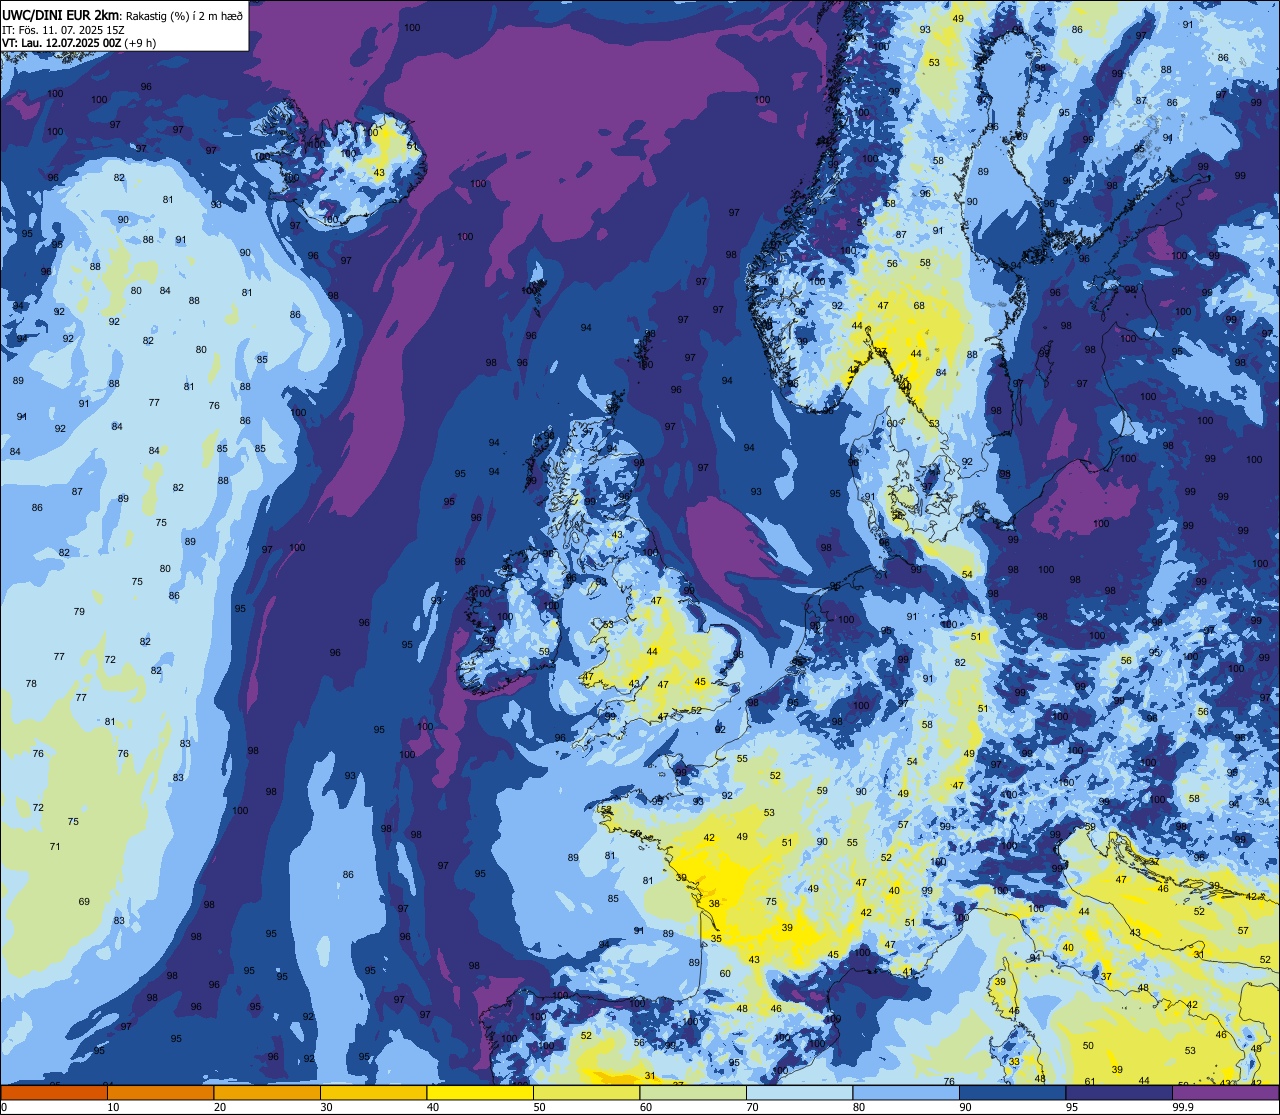
Task: Click the 43 humidity value over Iceland
Action: pyautogui.click(x=379, y=173)
